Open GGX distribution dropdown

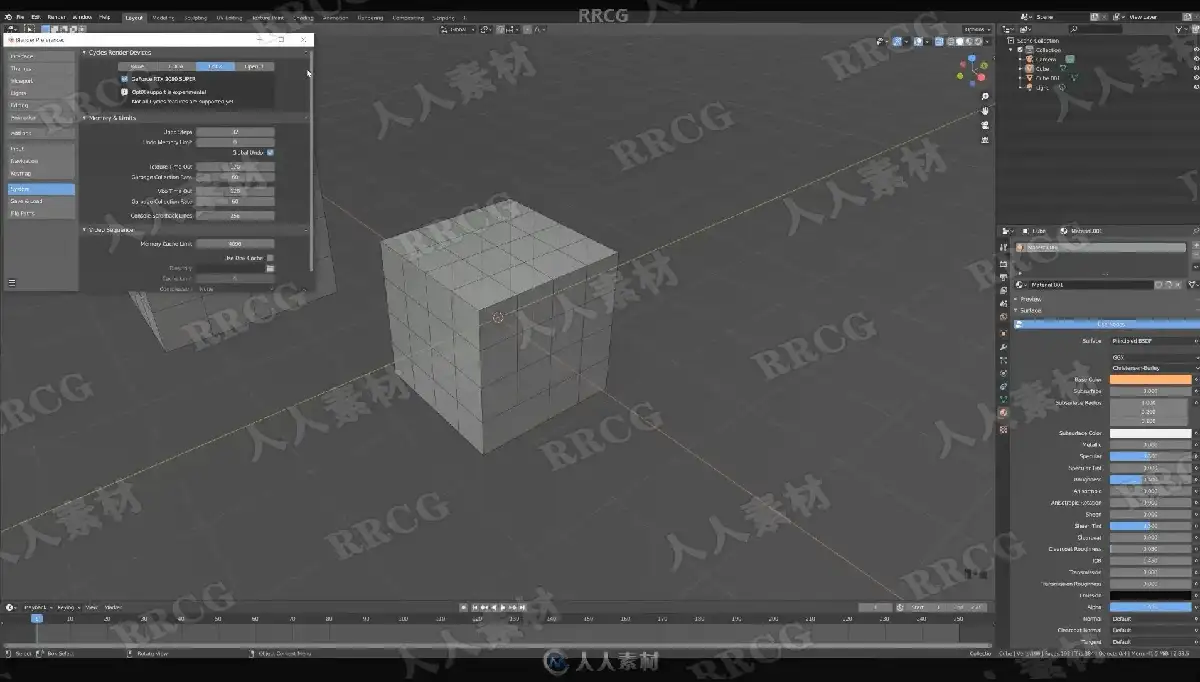(1154, 357)
